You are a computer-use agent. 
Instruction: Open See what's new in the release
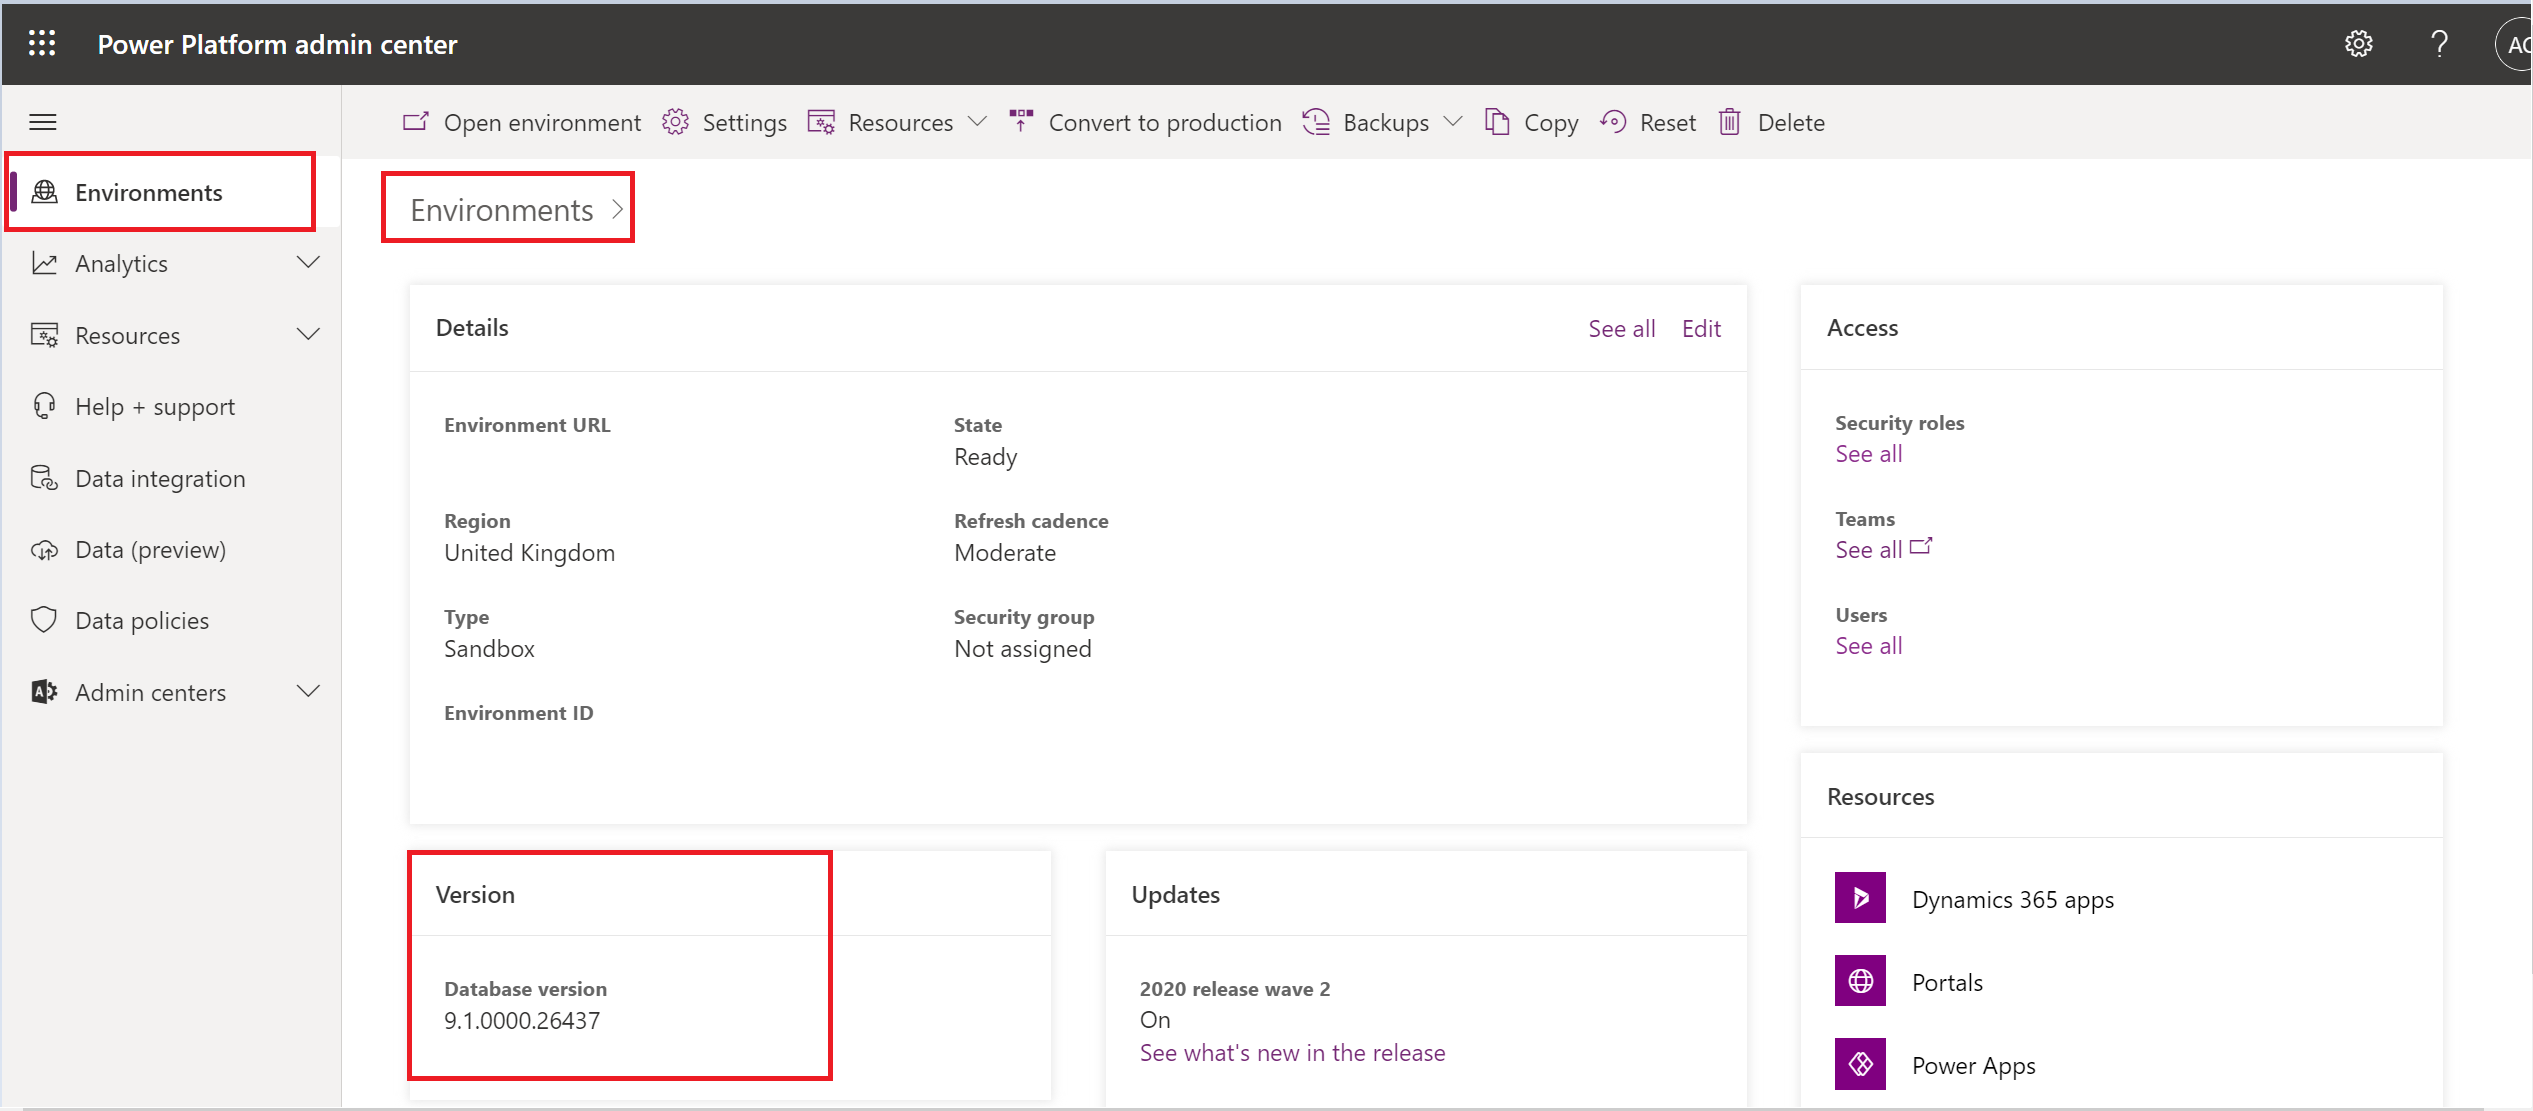coord(1292,1052)
